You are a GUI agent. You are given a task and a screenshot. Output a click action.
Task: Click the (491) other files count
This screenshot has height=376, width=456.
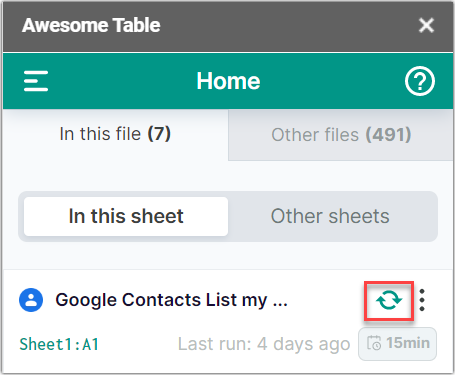388,135
